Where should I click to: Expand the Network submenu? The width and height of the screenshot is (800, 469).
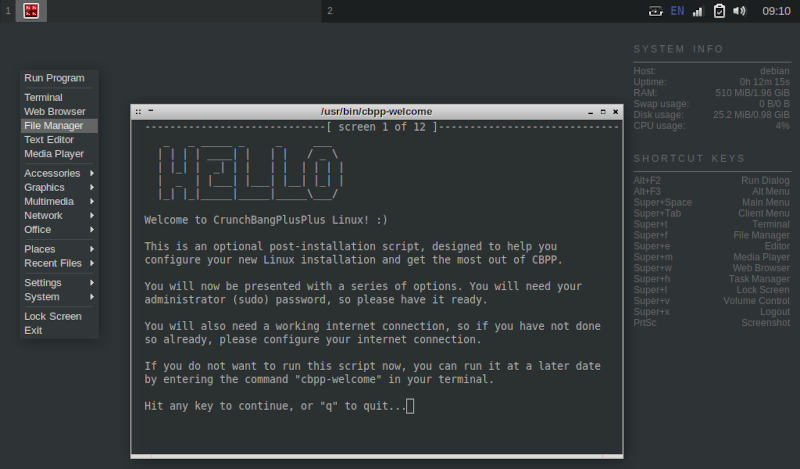[59, 215]
